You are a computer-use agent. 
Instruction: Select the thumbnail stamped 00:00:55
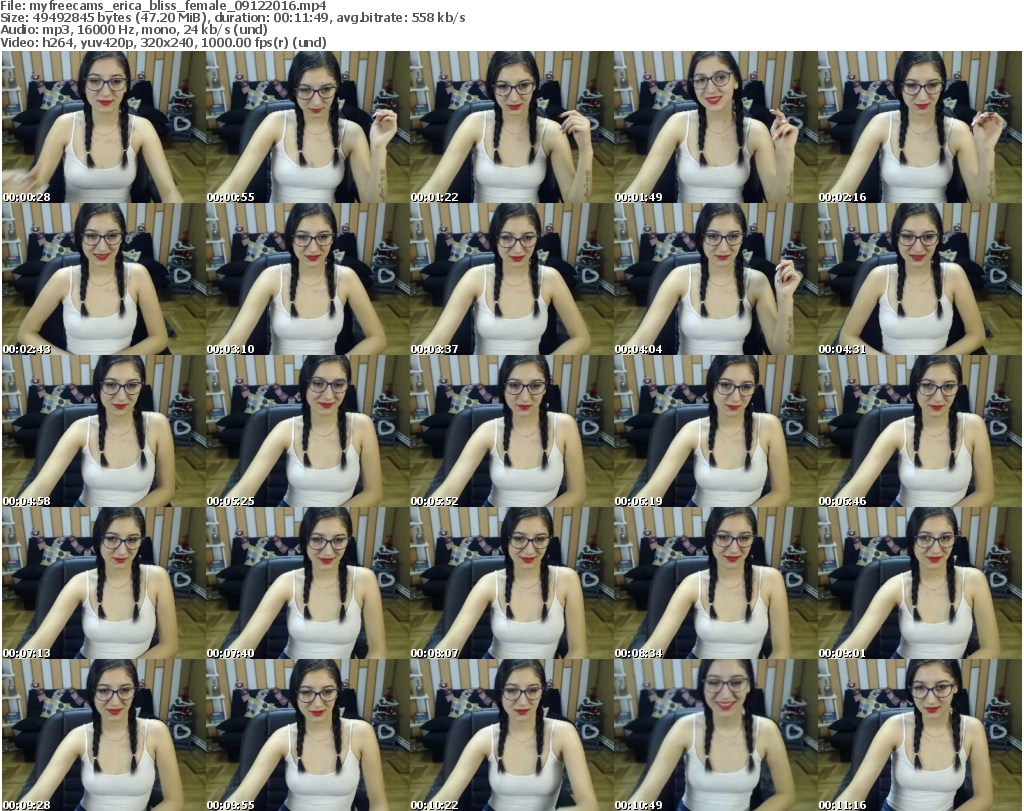pos(308,127)
